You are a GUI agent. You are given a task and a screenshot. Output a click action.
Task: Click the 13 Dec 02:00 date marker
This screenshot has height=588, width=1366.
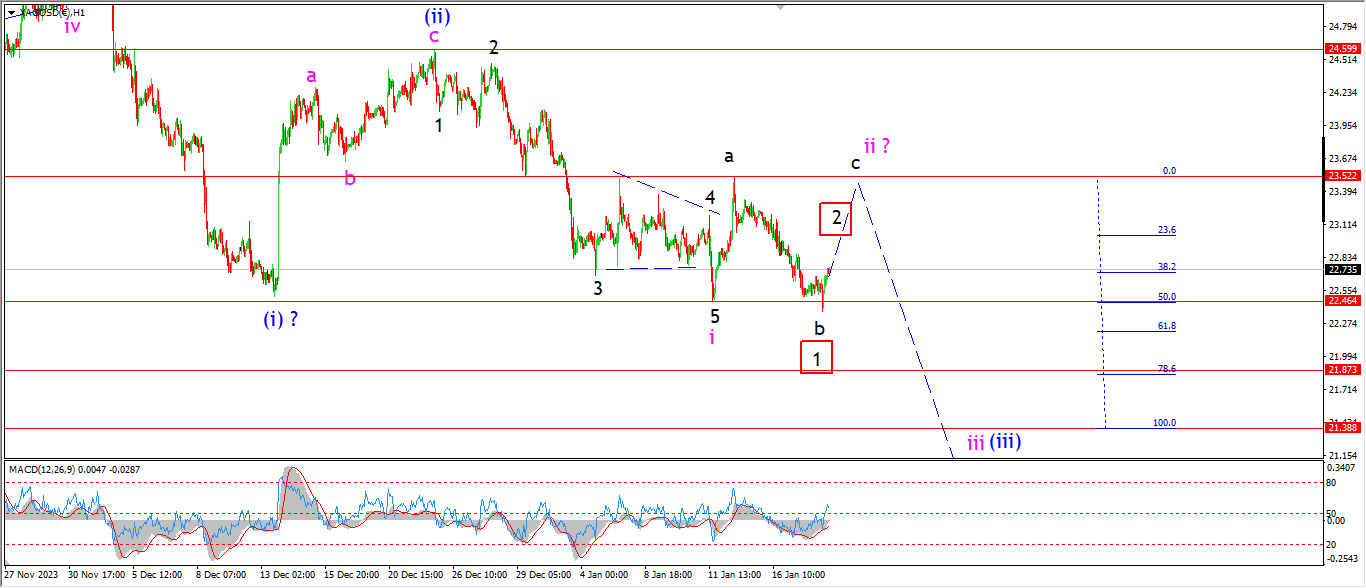pyautogui.click(x=289, y=575)
